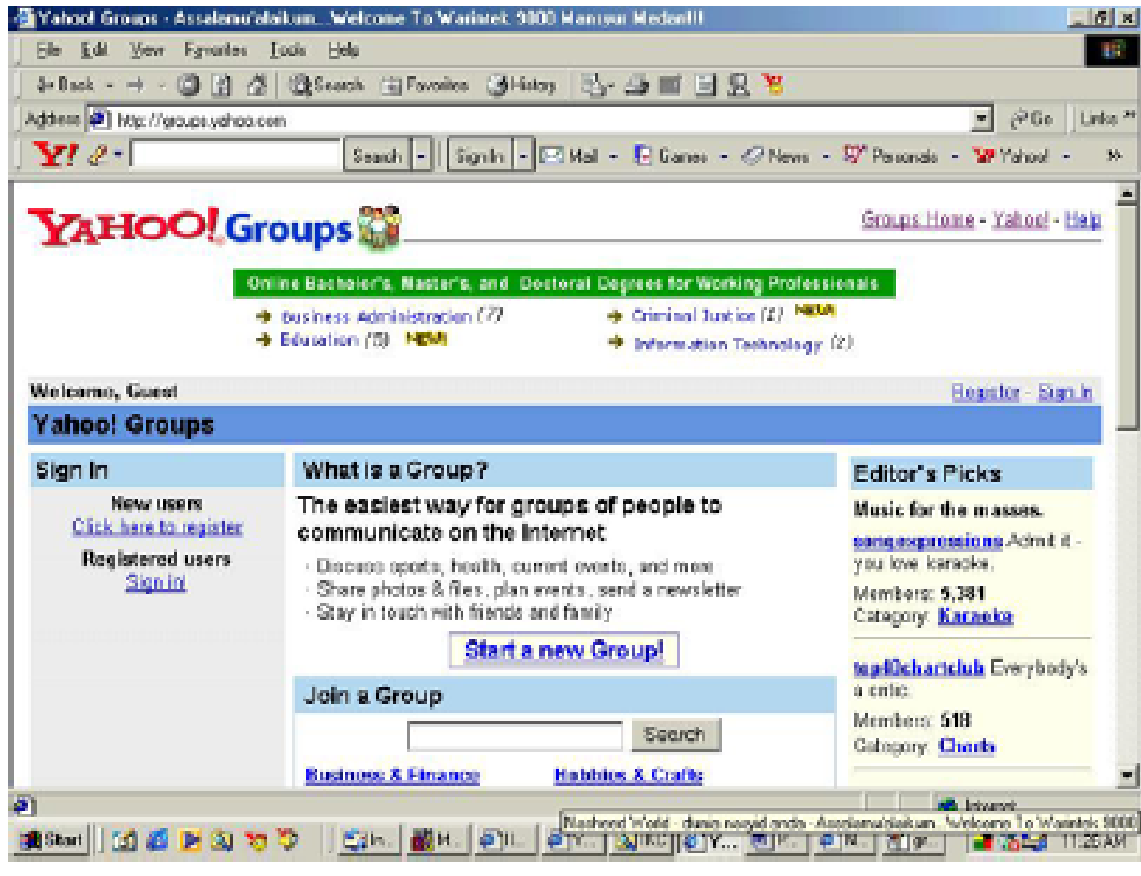
Task: Expand the Address bar dropdown
Action: click(982, 119)
